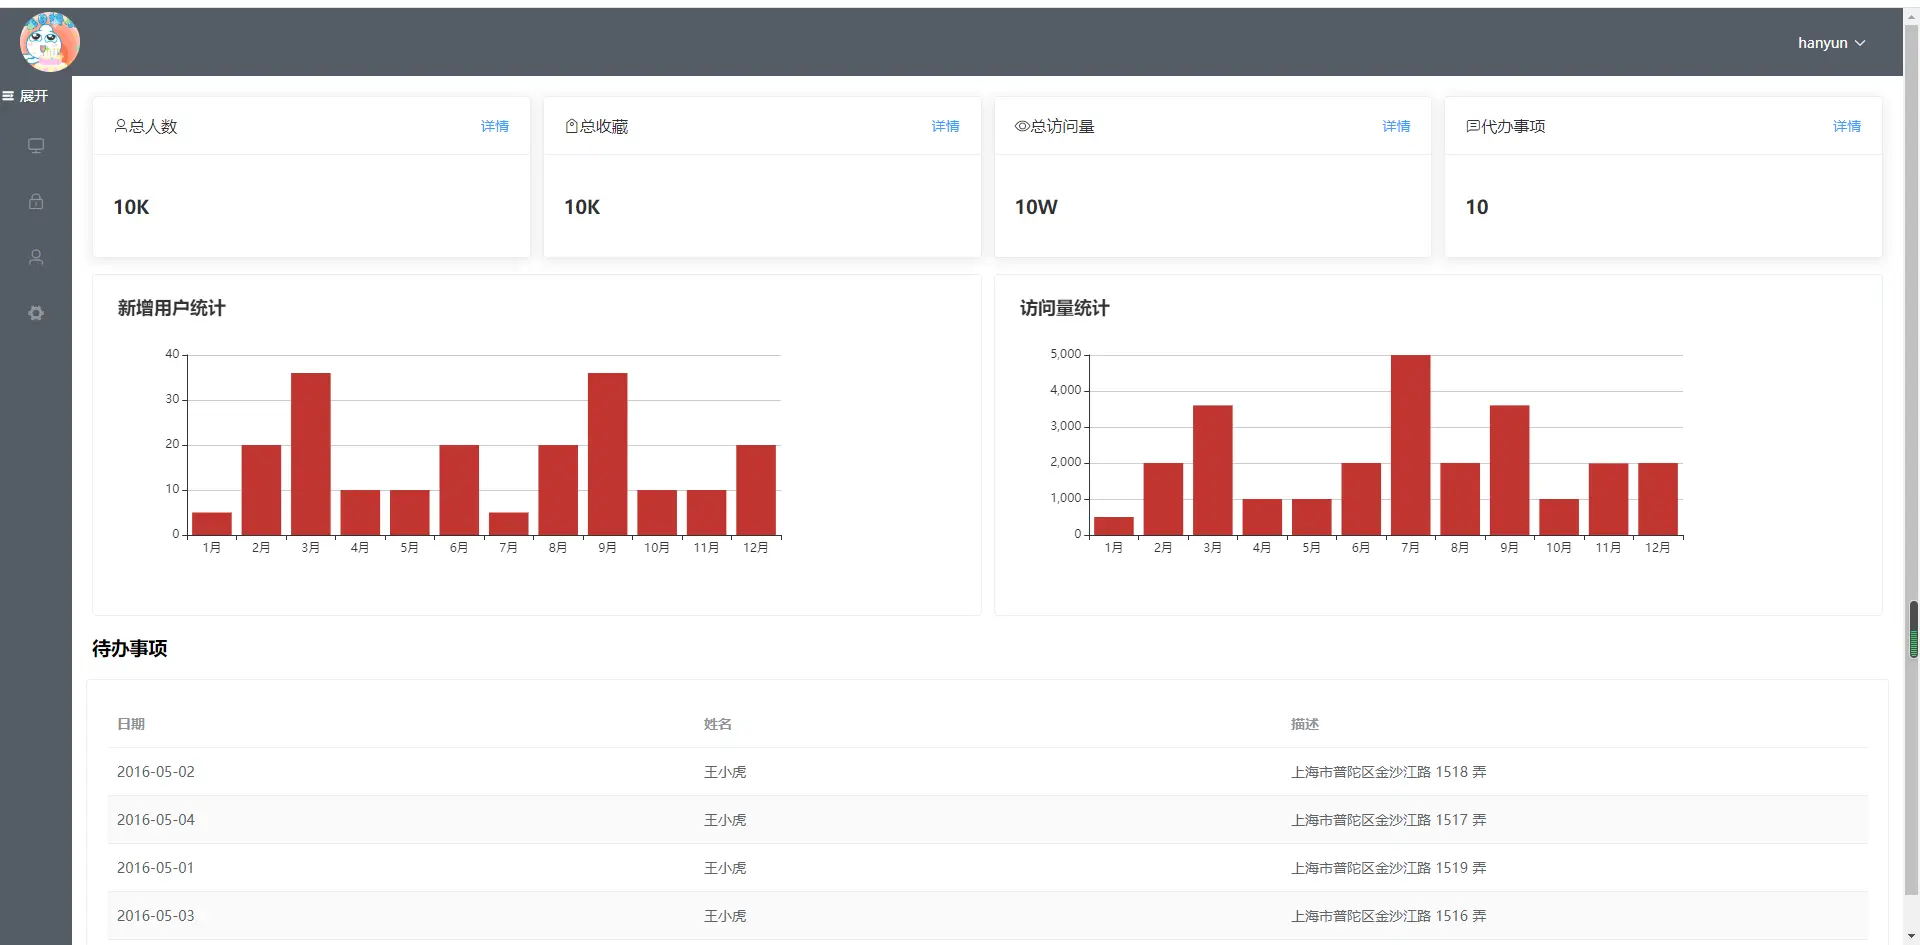
Task: Click the 新增用户统计 chart title
Action: pos(172,308)
